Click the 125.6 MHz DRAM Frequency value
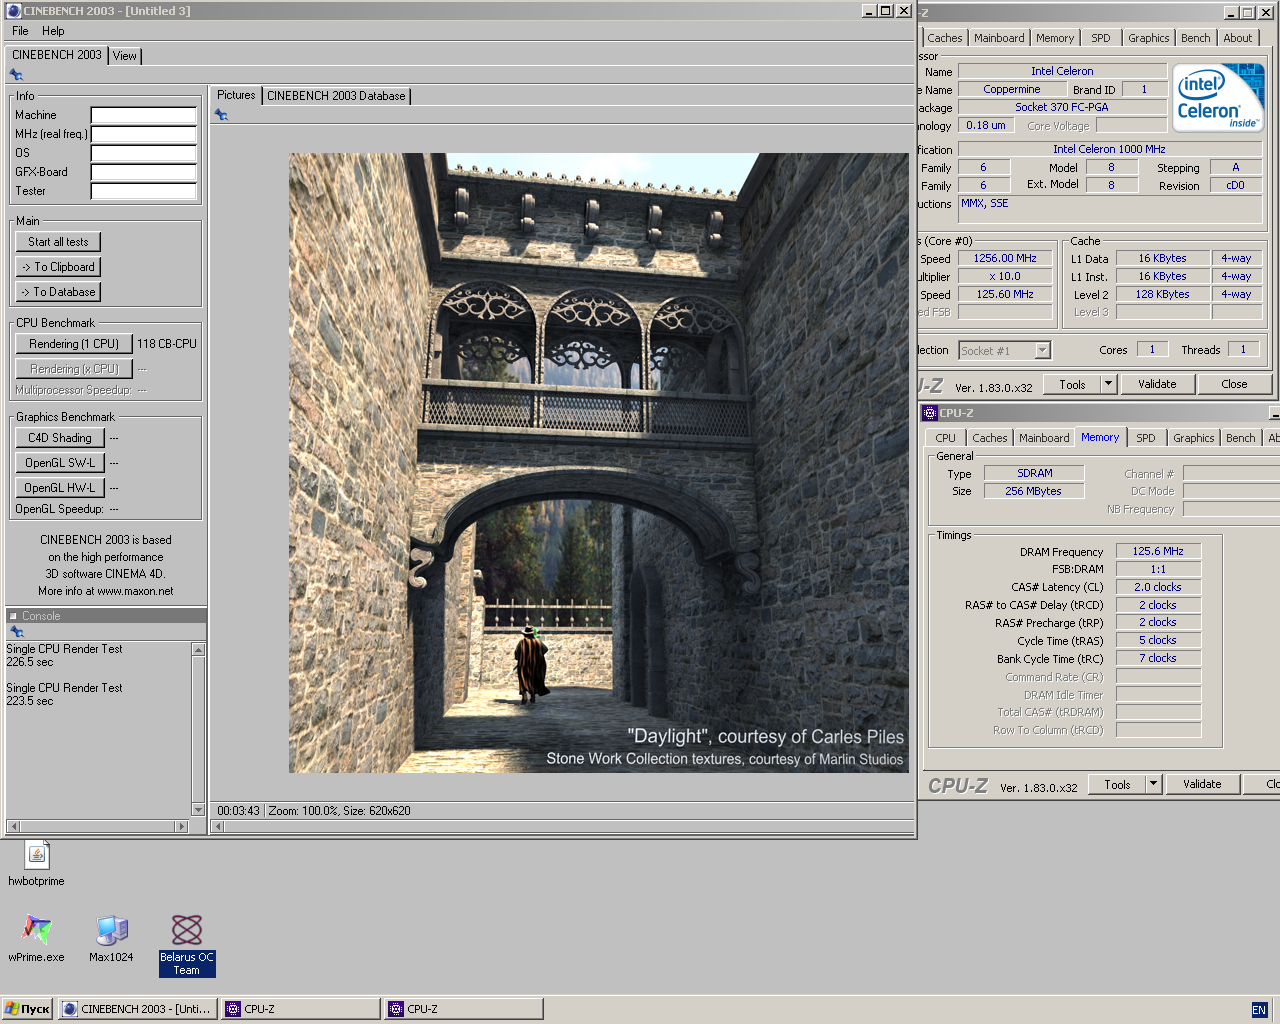 click(x=1158, y=551)
